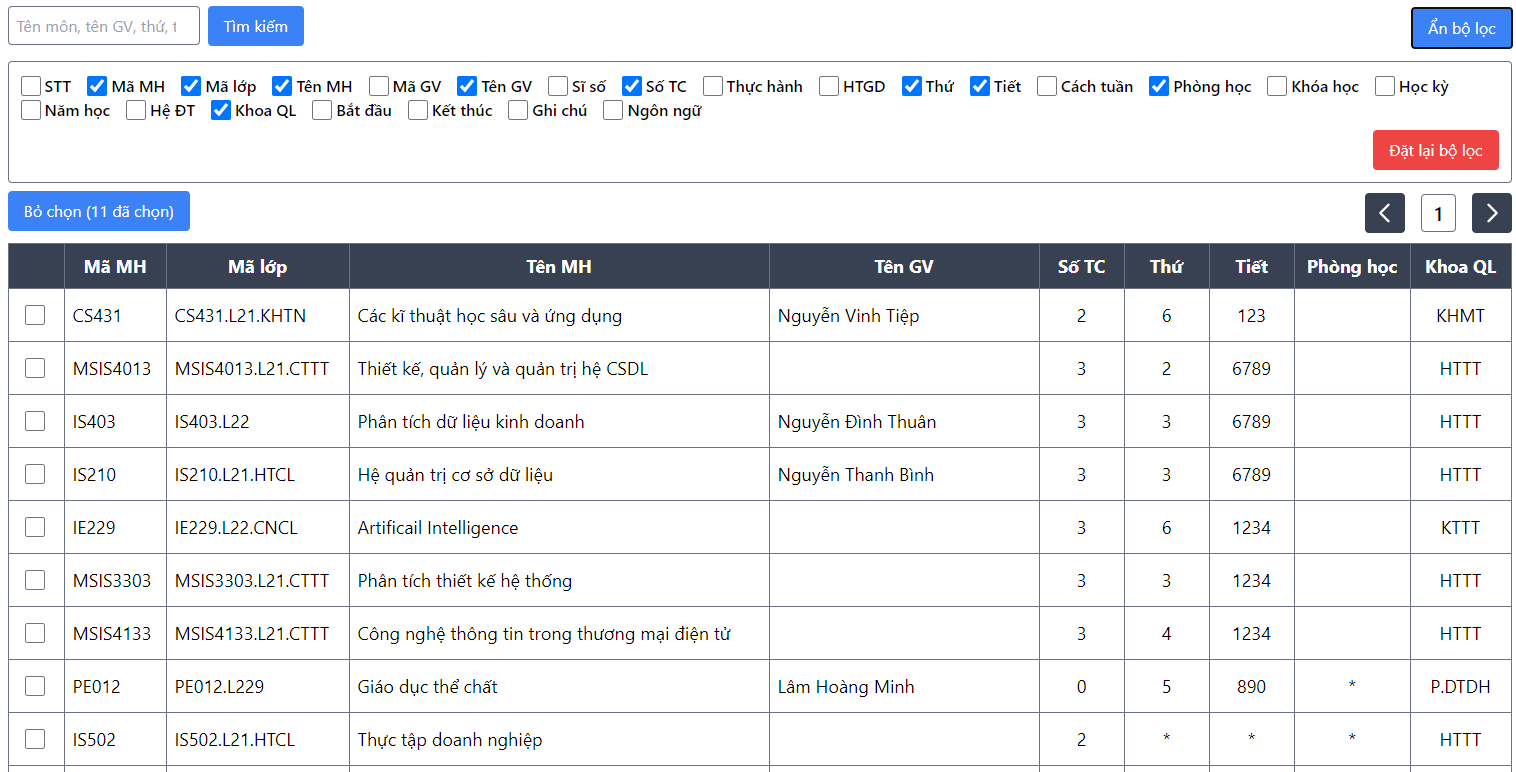Select the MSIS3303 row checkbox
This screenshot has height=772, width=1516.
35,580
